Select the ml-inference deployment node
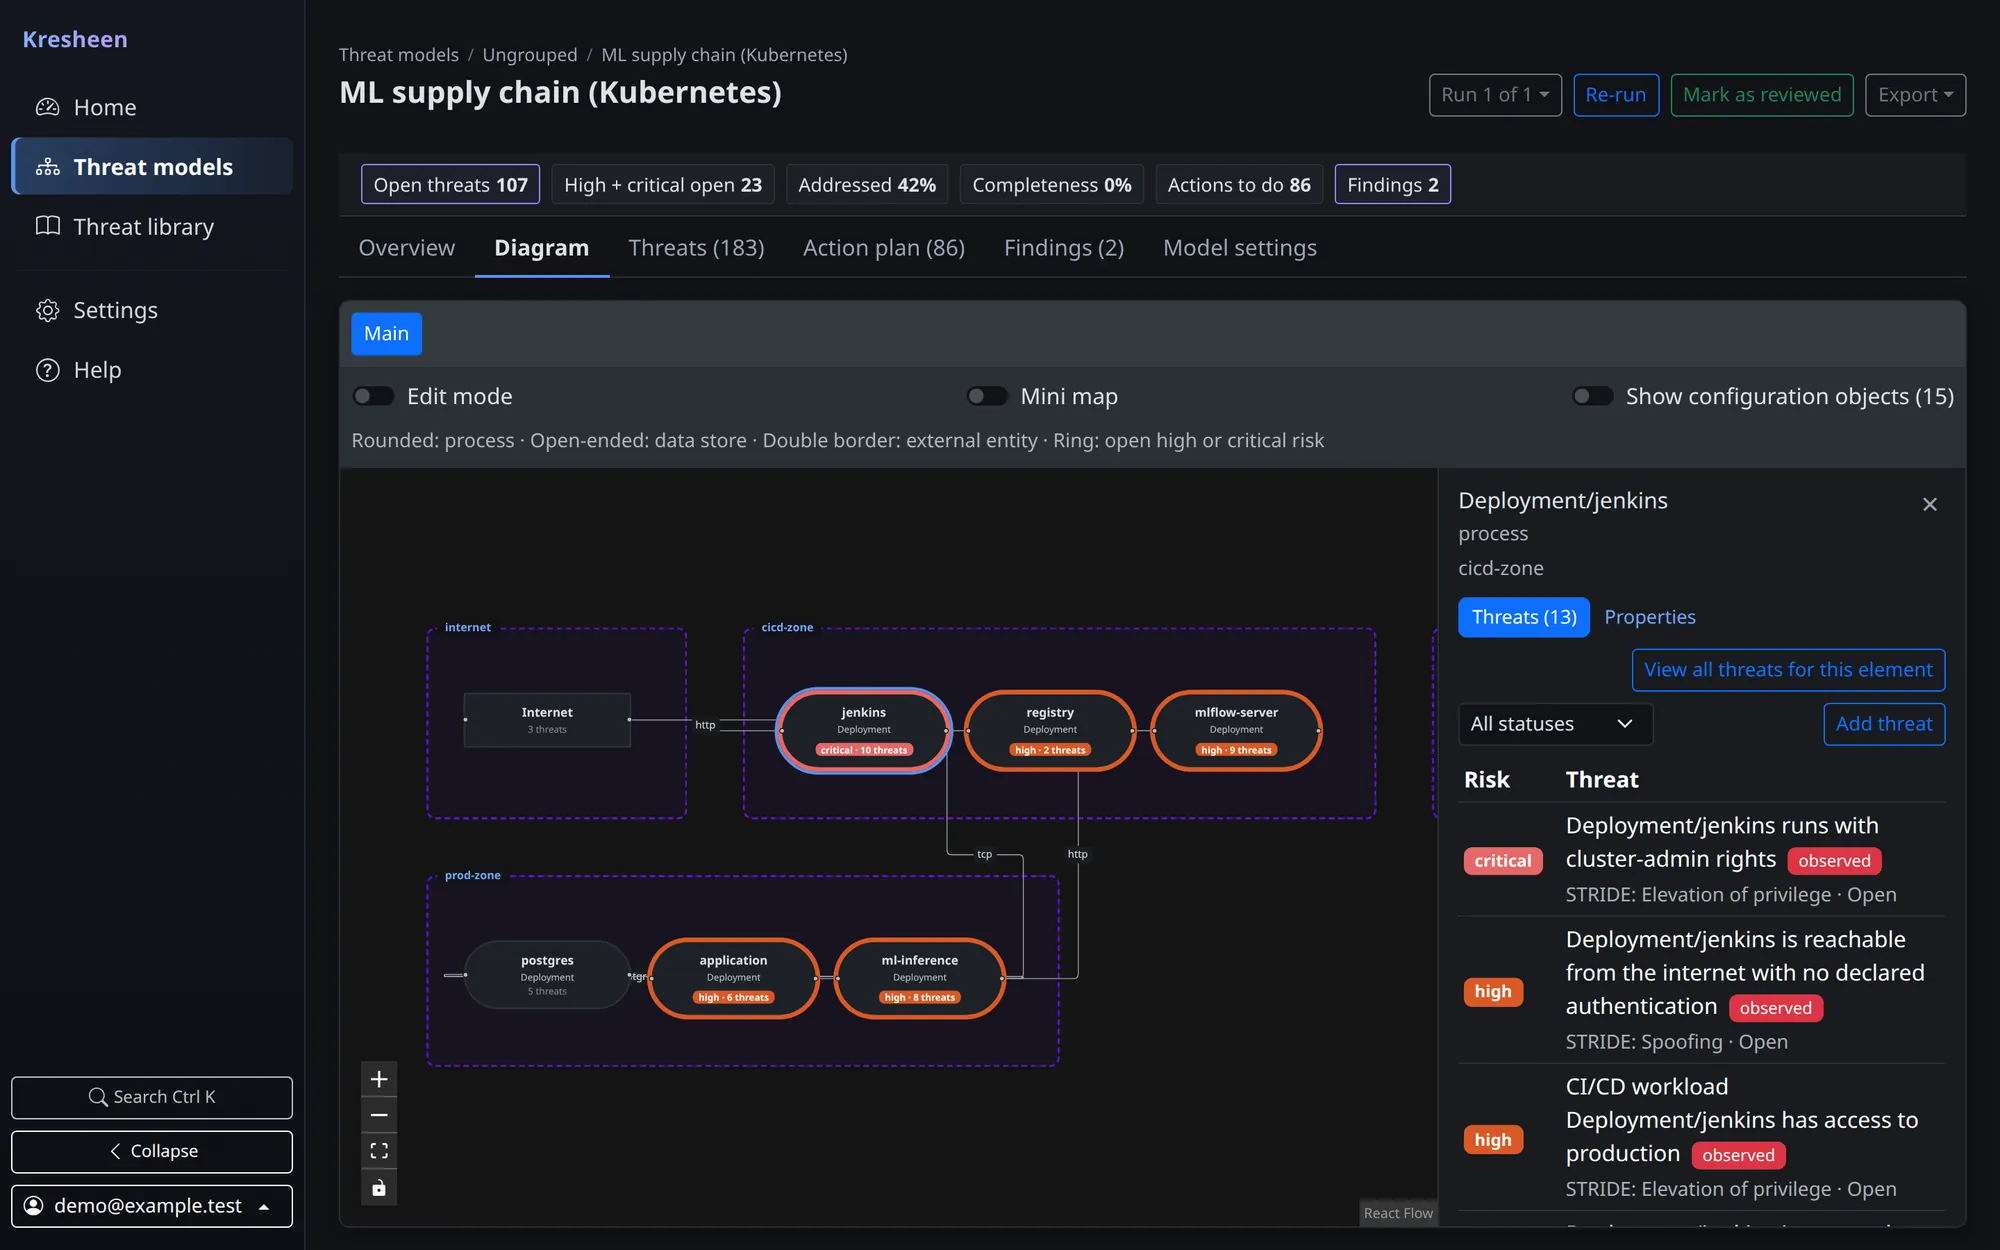This screenshot has height=1250, width=2000. (x=919, y=978)
